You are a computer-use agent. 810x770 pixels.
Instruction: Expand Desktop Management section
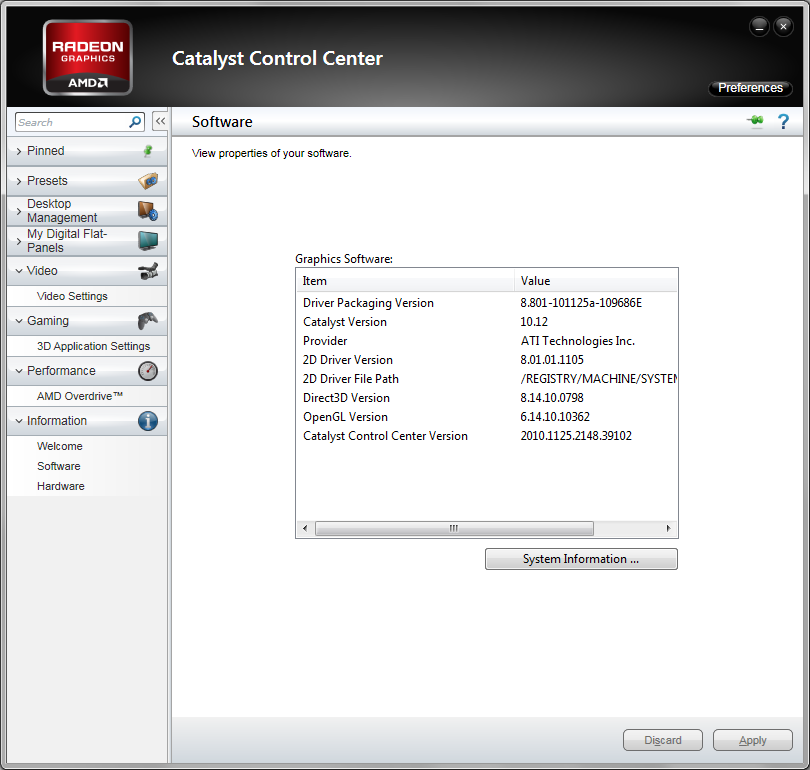19,211
